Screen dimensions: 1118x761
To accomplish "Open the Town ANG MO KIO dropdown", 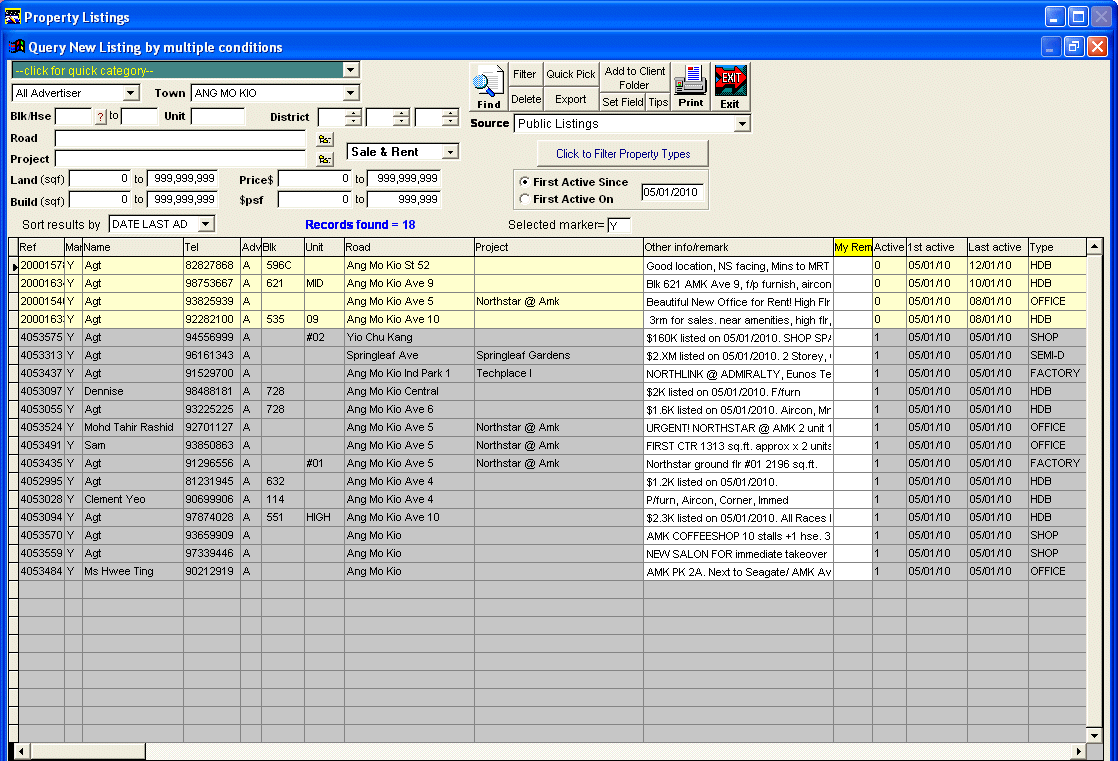I will click(x=350, y=93).
